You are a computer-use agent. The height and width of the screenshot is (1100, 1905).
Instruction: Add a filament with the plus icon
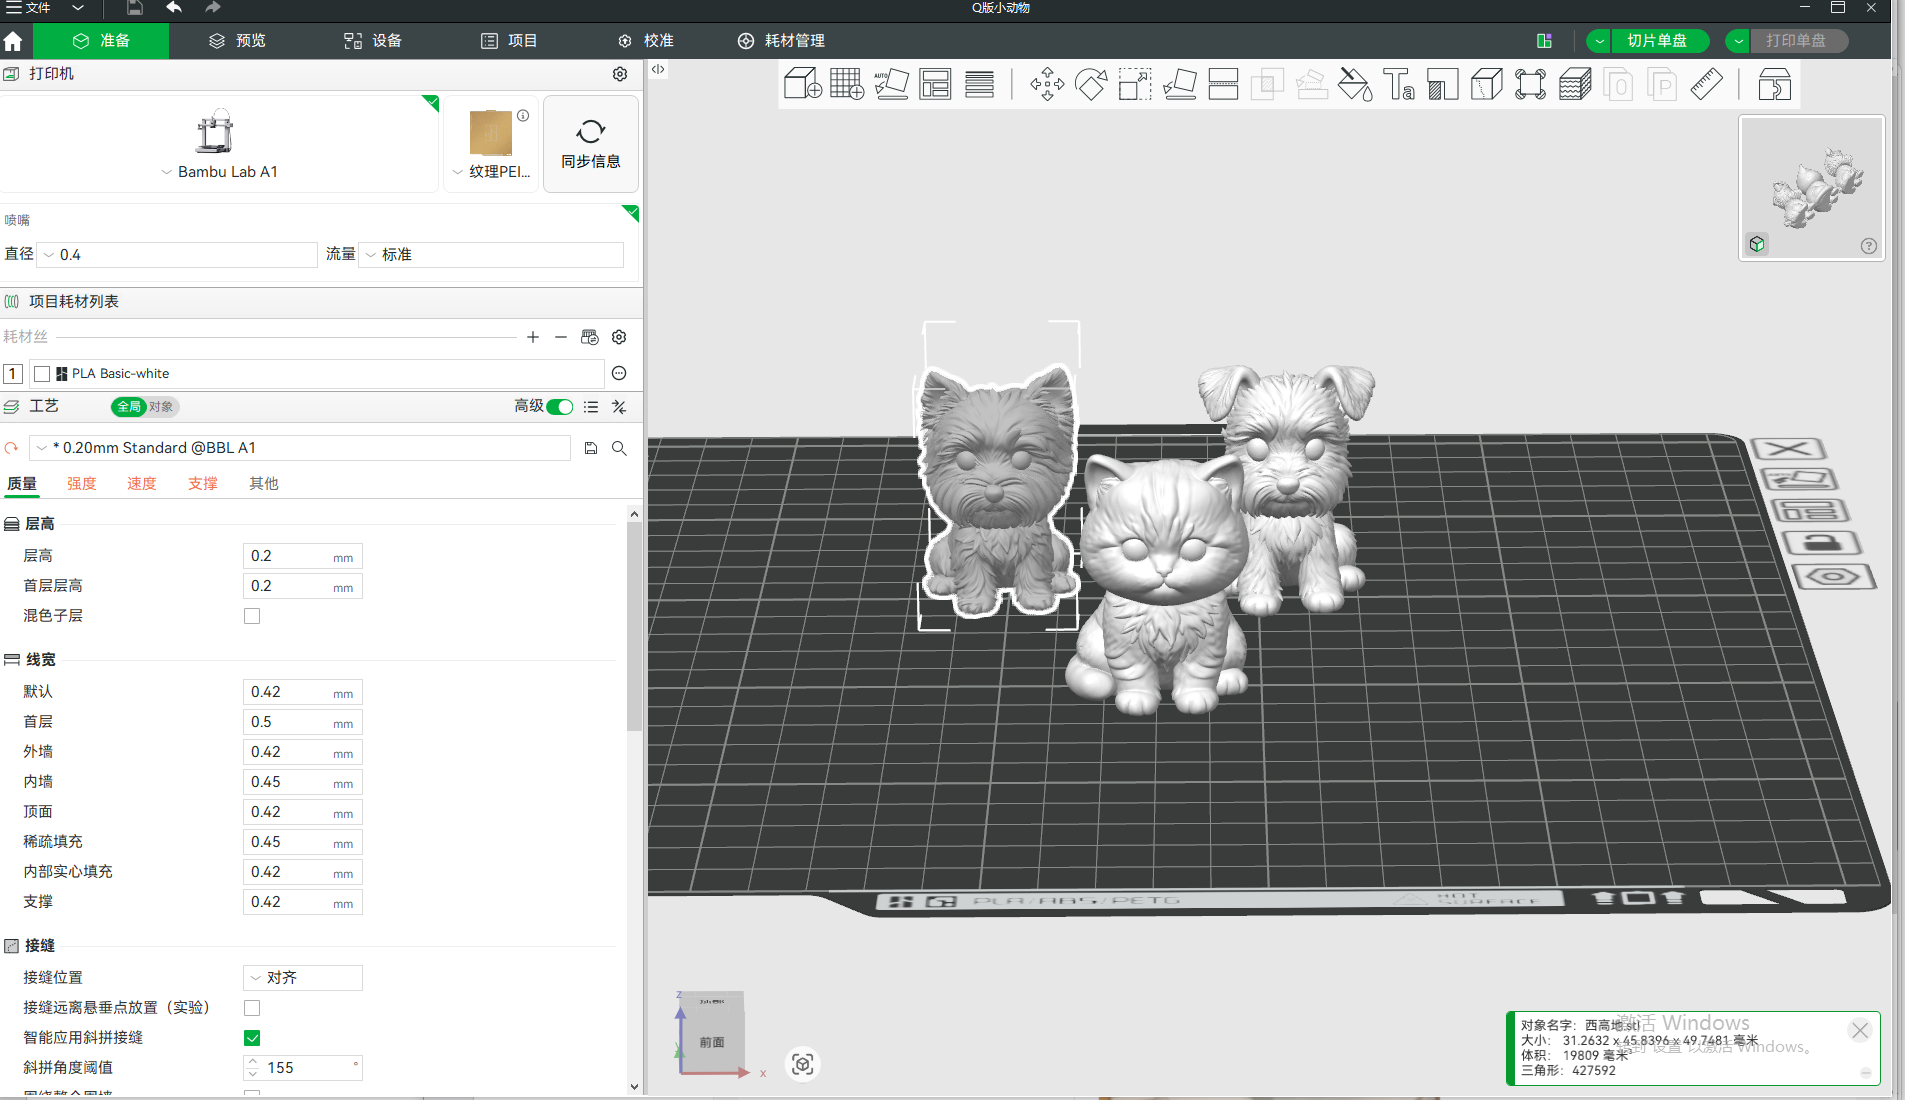[533, 337]
